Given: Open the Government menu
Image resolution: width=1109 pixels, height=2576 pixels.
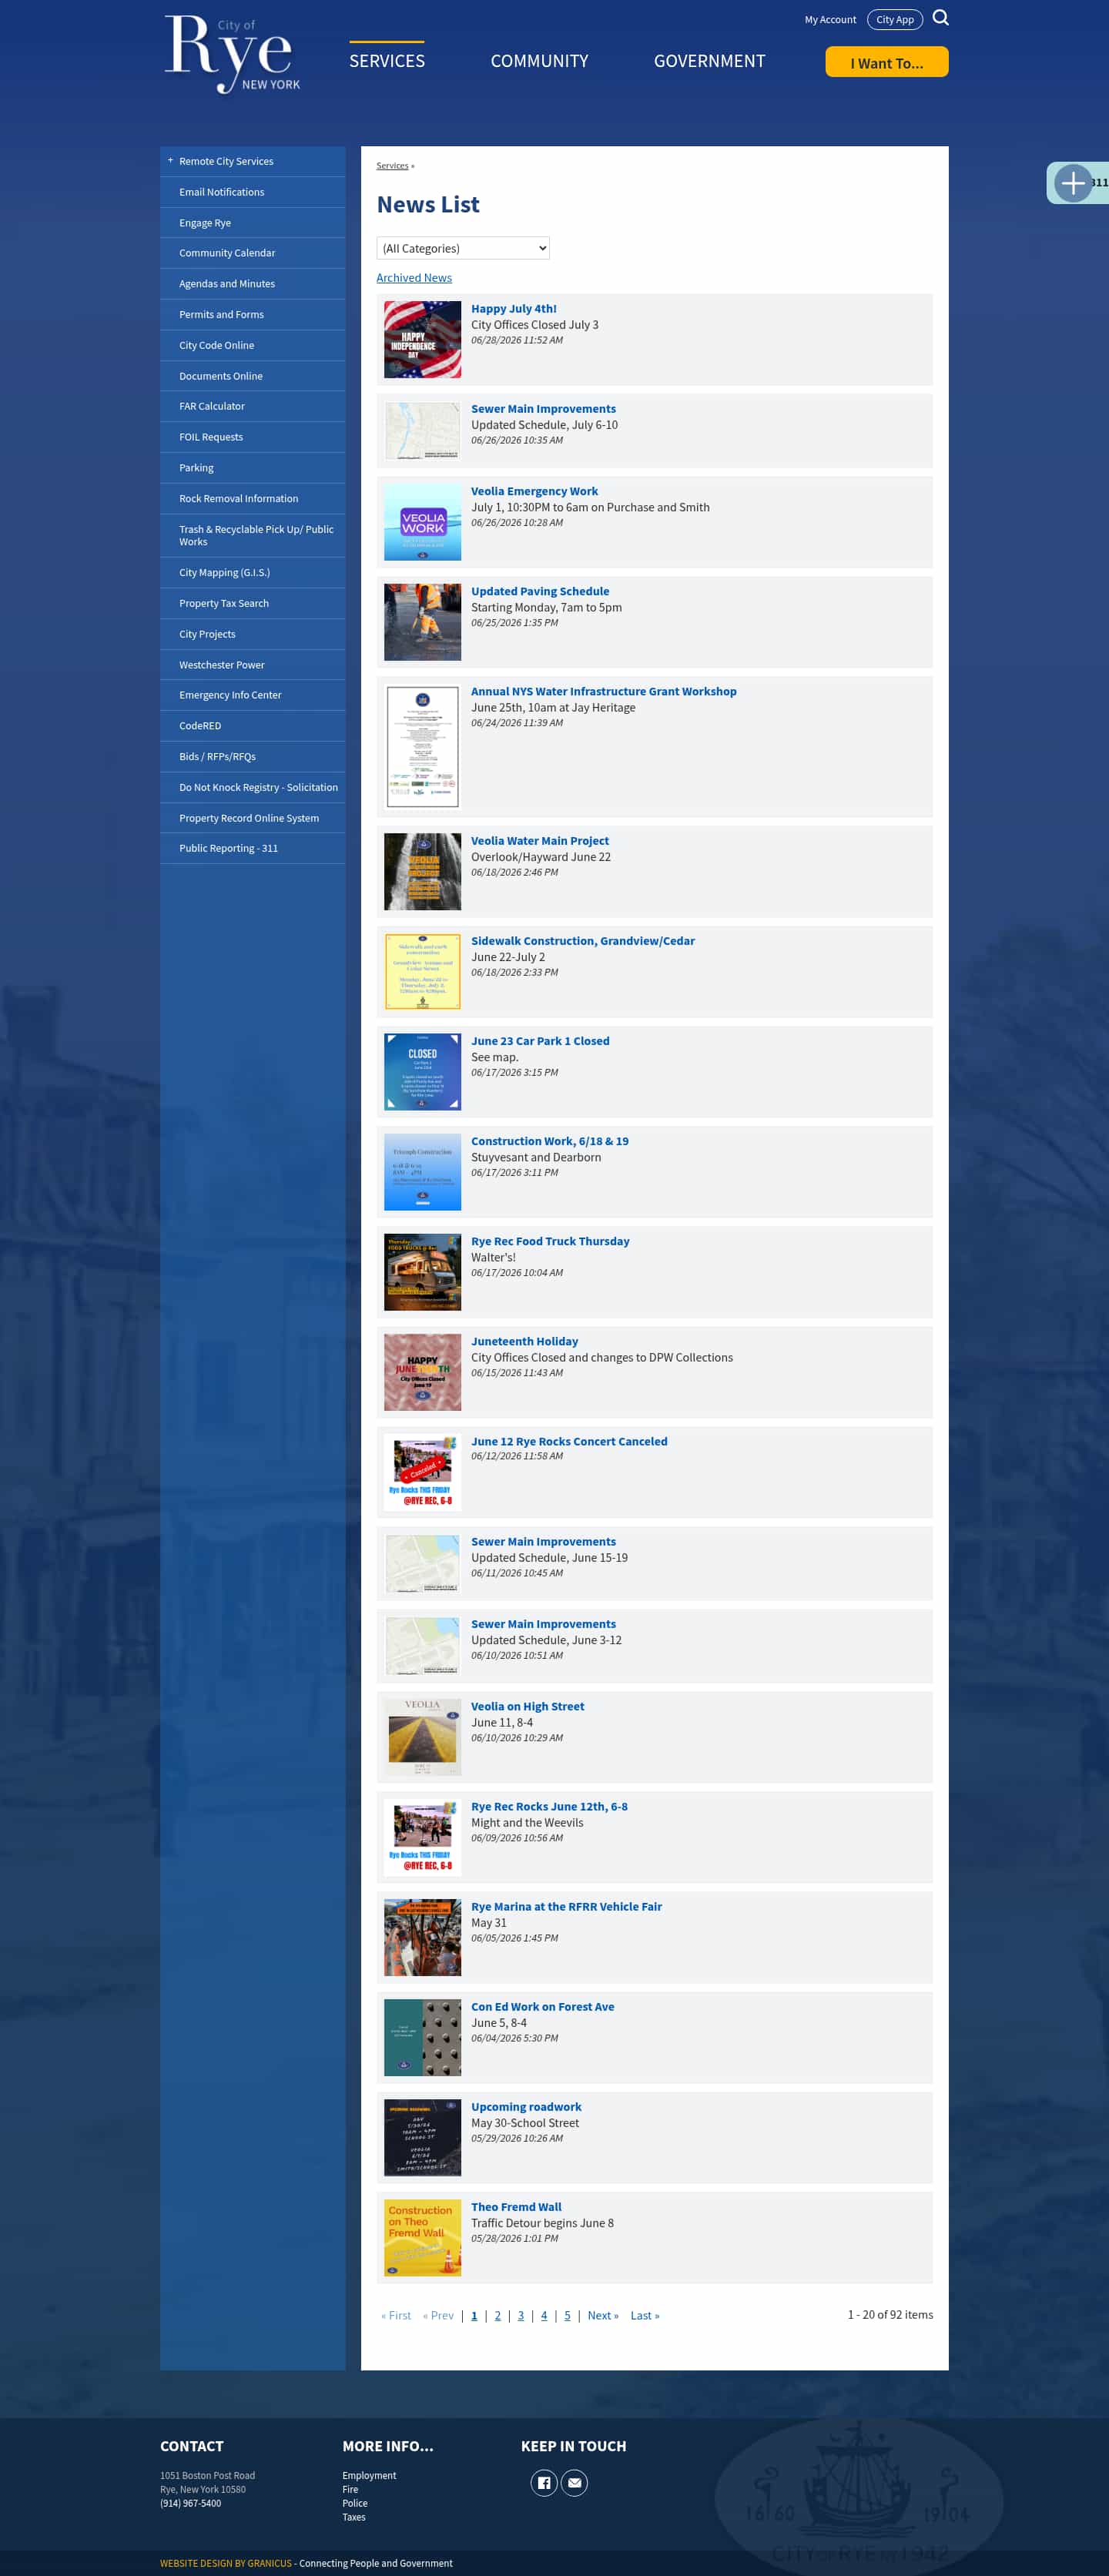Looking at the screenshot, I should tap(709, 61).
